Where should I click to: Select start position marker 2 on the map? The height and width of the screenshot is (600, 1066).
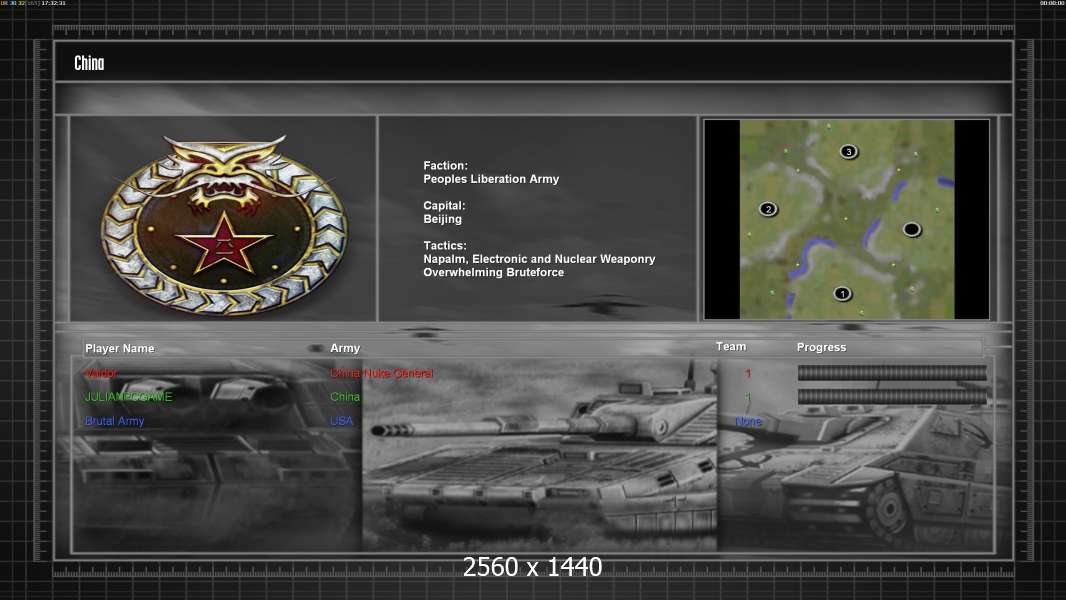coord(768,209)
